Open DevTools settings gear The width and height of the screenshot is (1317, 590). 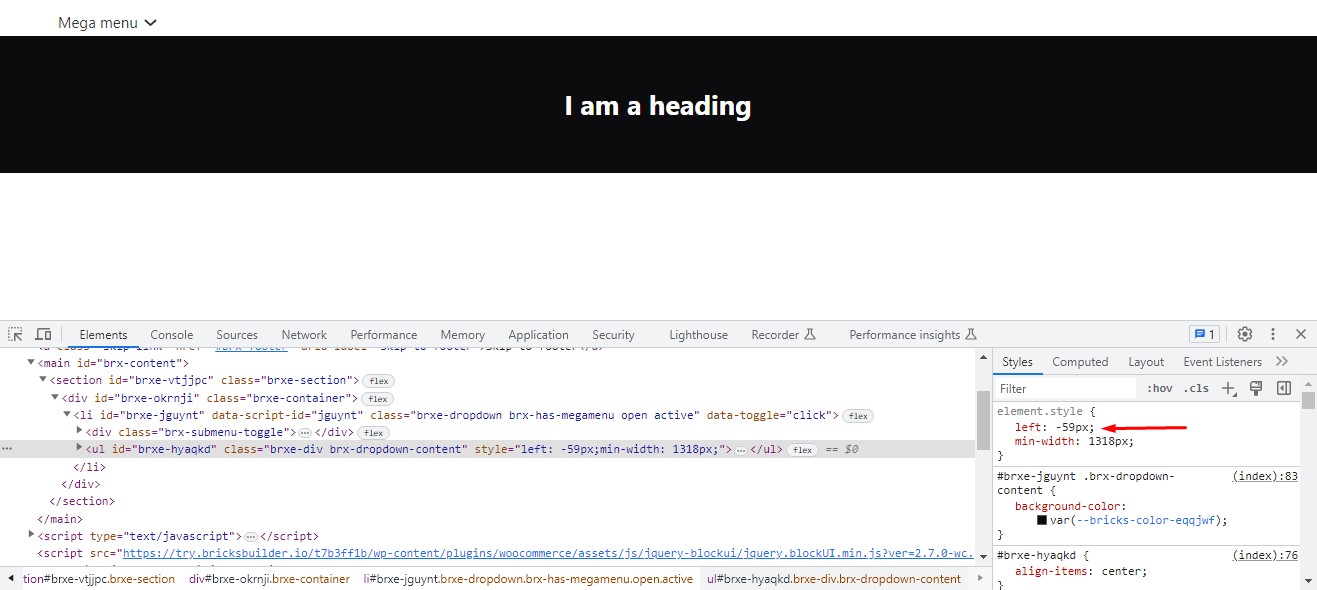pyautogui.click(x=1244, y=333)
